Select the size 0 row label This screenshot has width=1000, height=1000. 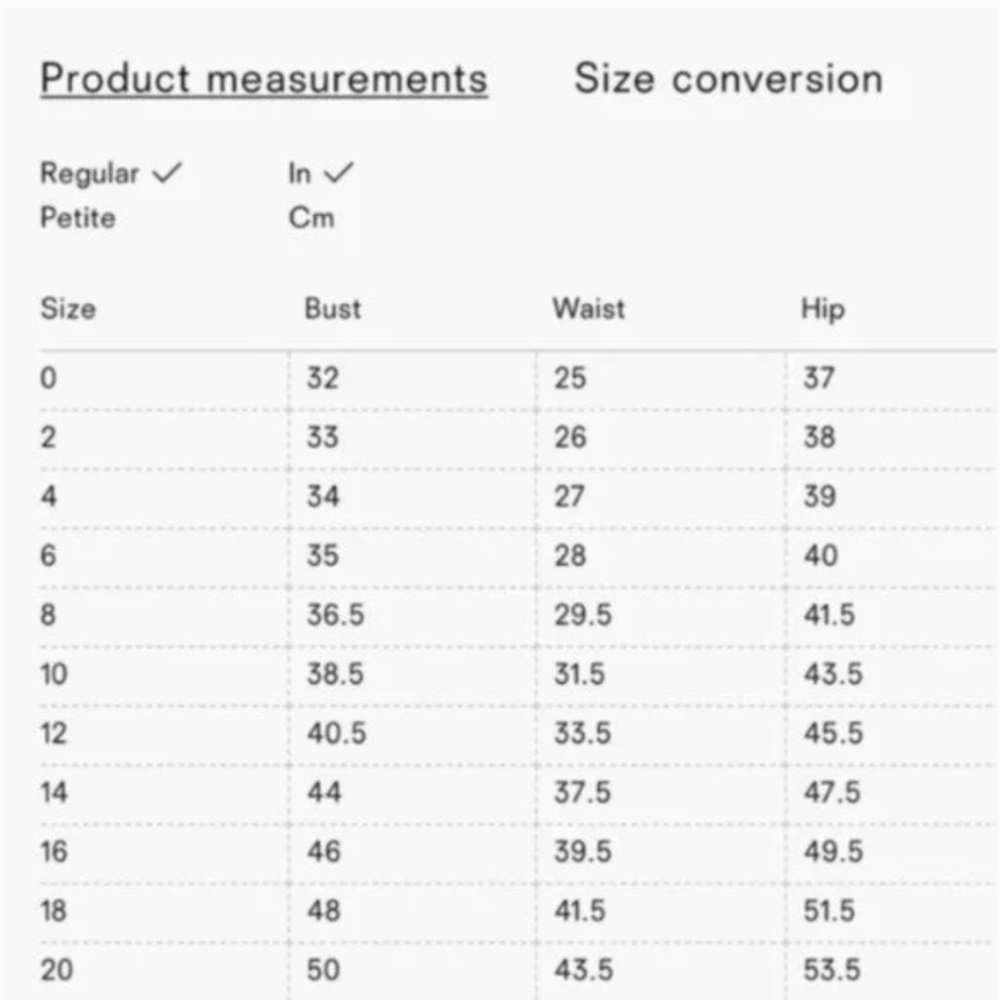[48, 378]
